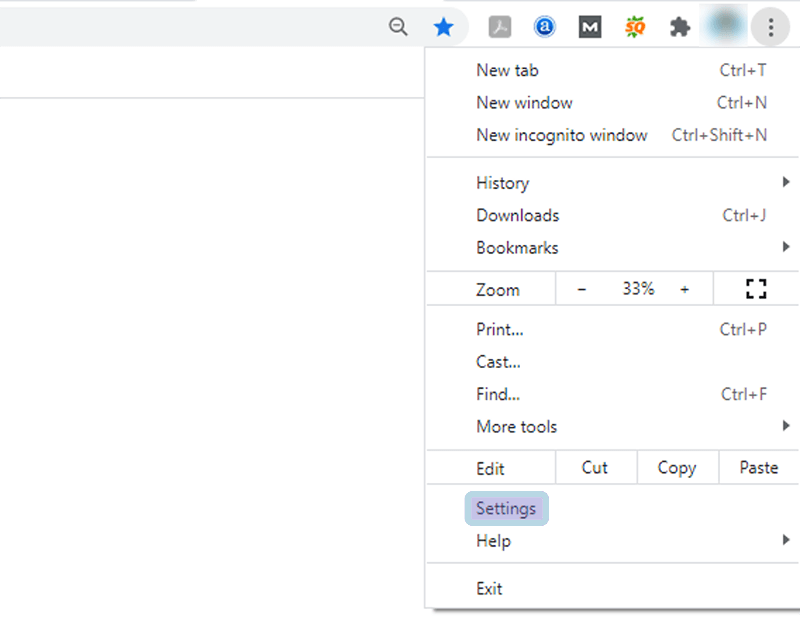Open the browser profile avatar
This screenshot has height=623, width=800.
coord(723,27)
